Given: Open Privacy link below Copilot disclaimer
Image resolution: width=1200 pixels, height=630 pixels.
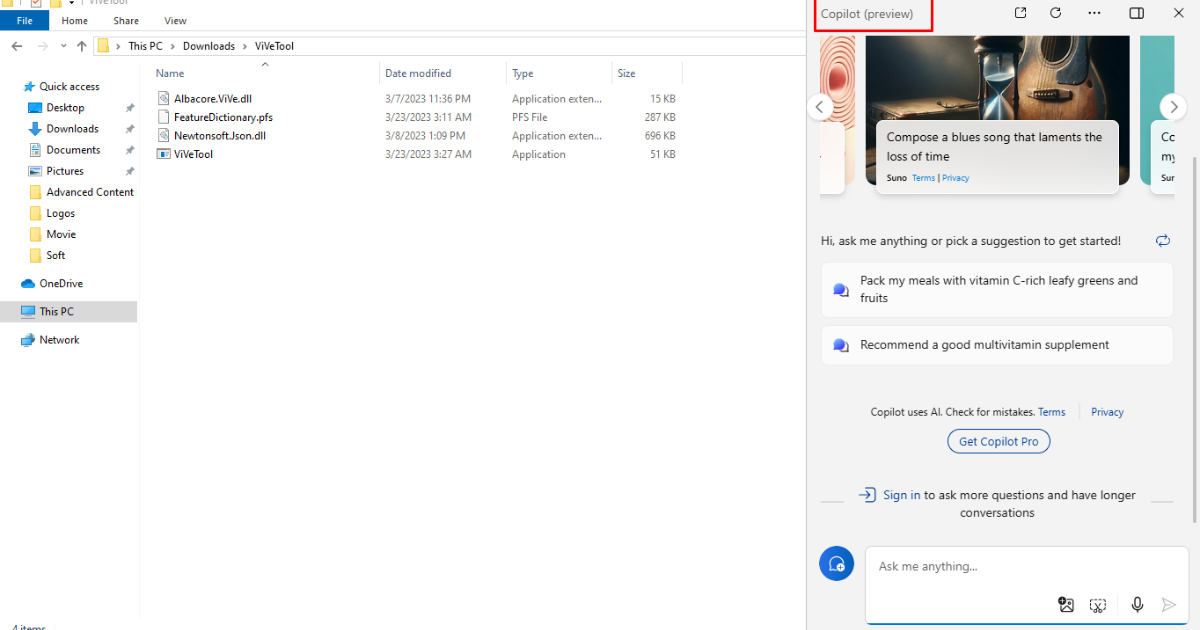Looking at the screenshot, I should [1107, 412].
